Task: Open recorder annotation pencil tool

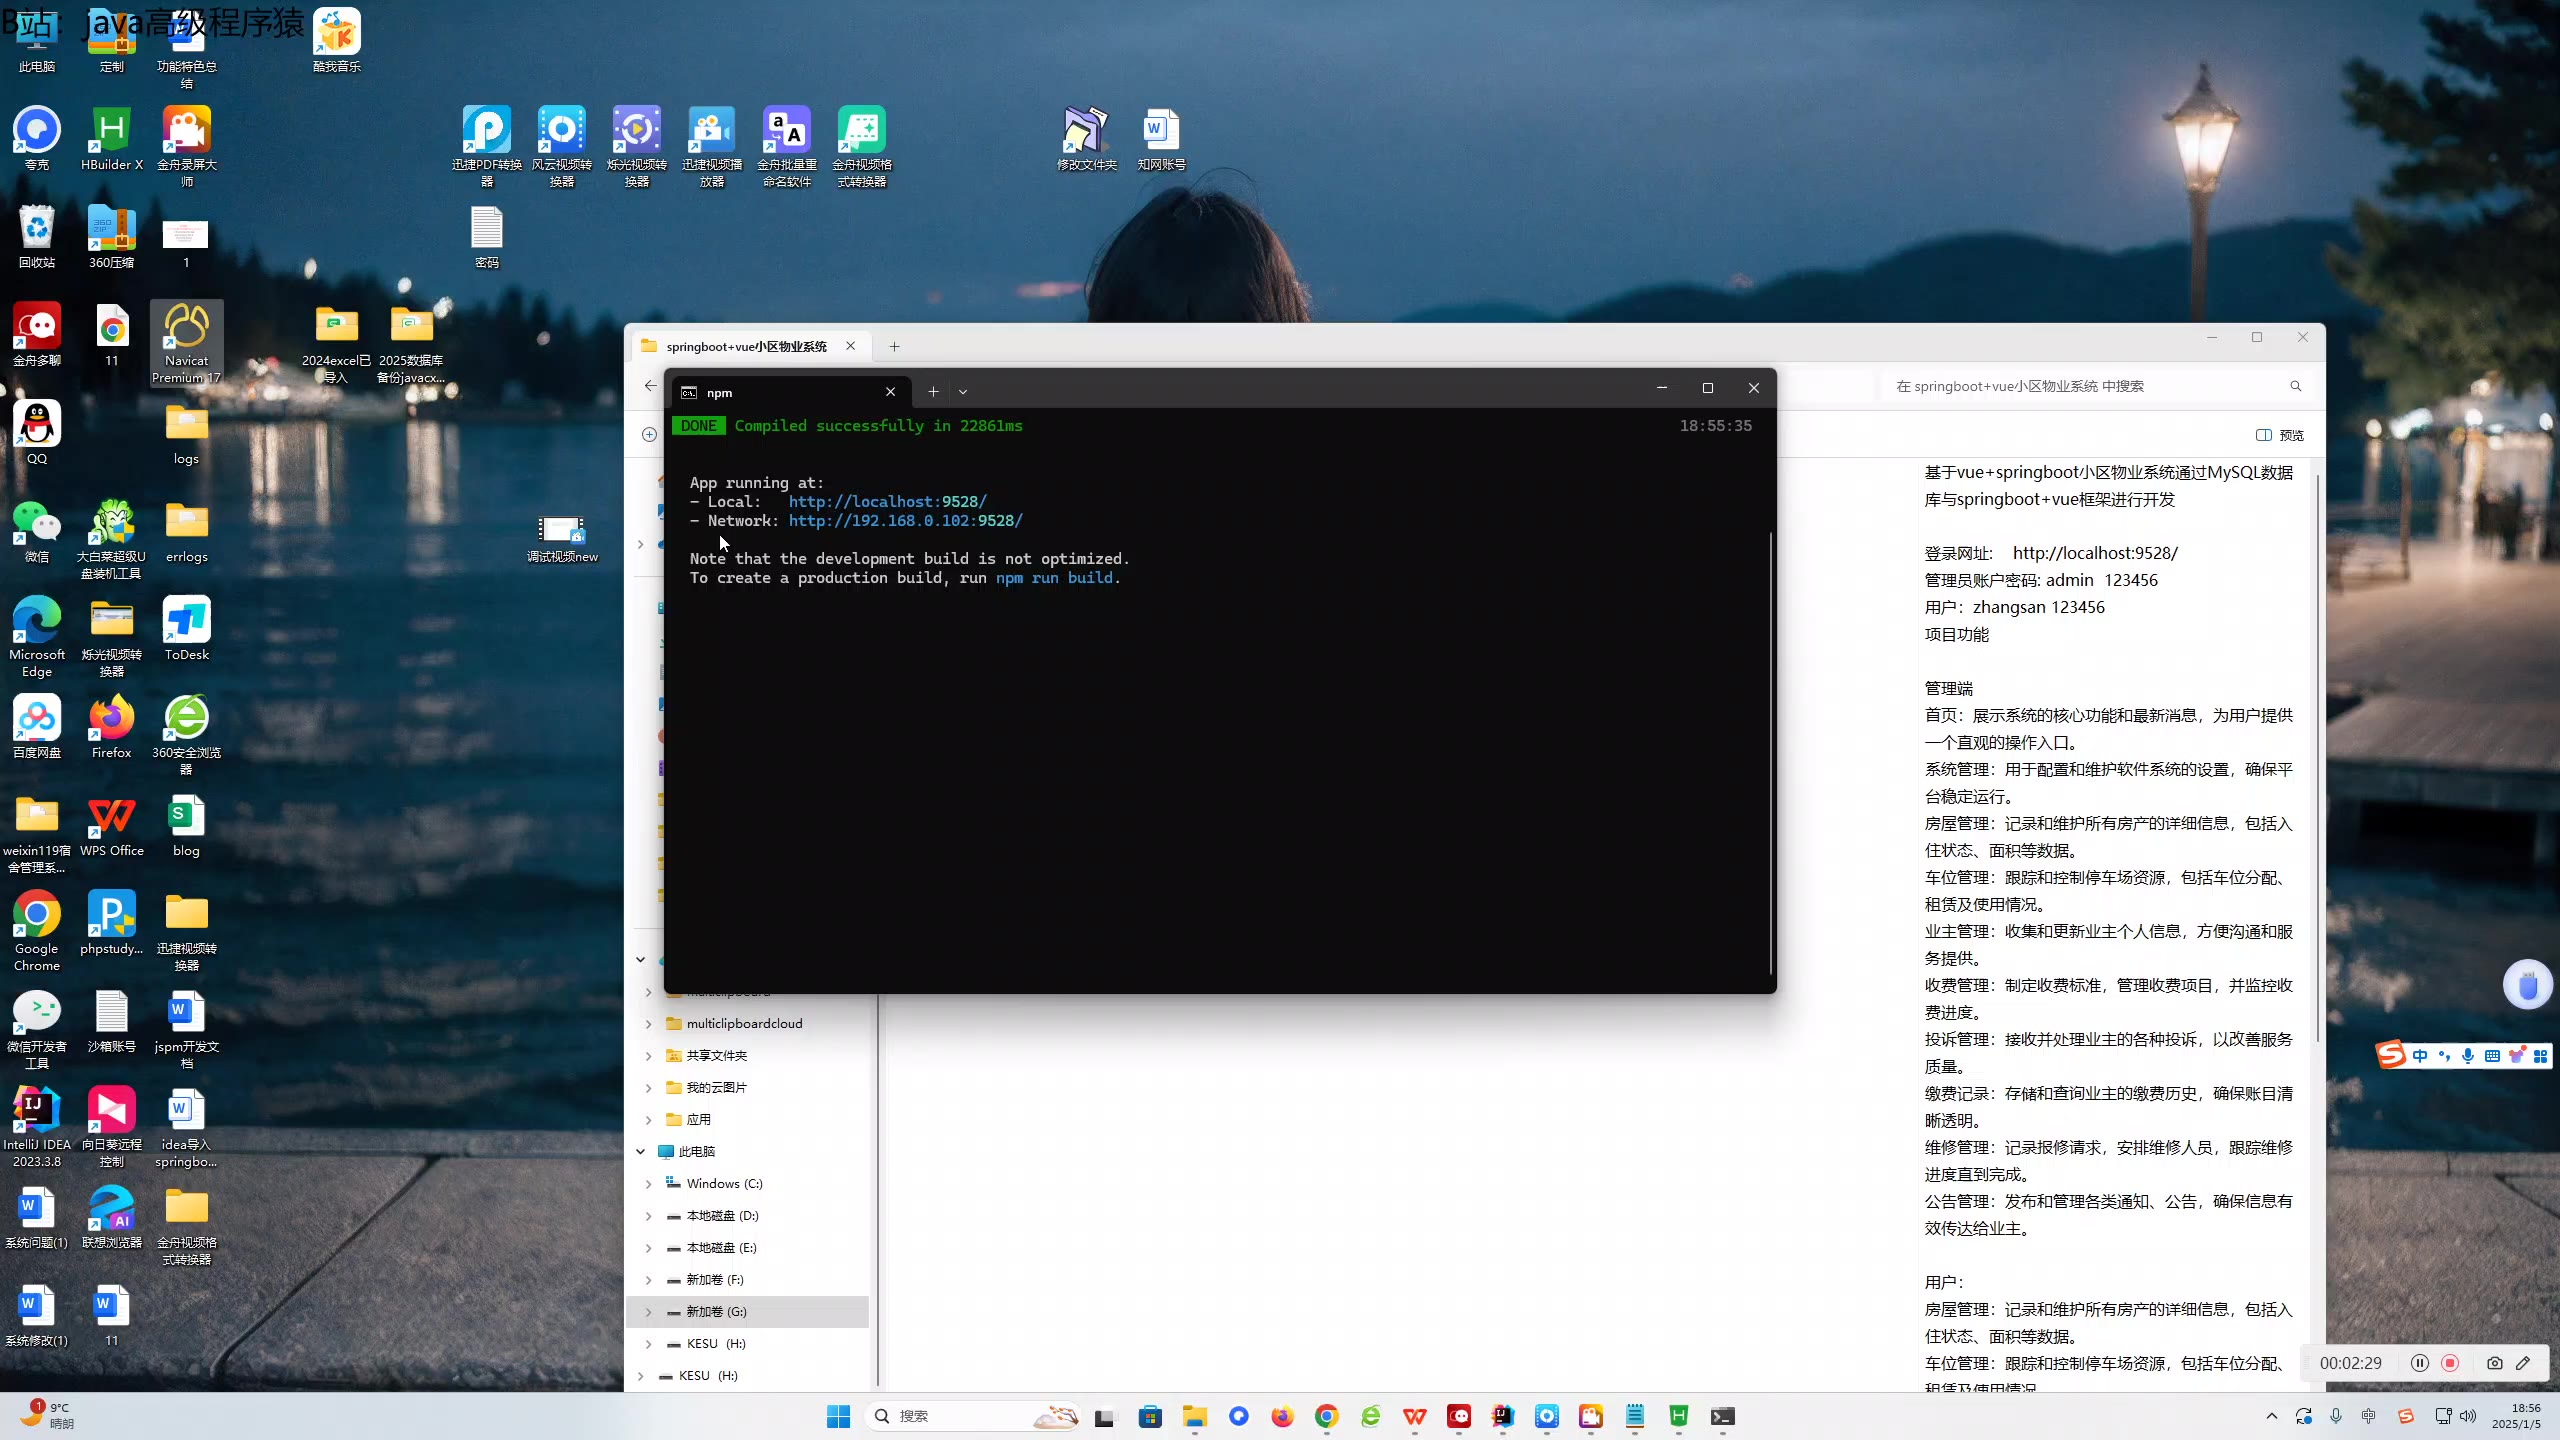Action: point(2523,1363)
